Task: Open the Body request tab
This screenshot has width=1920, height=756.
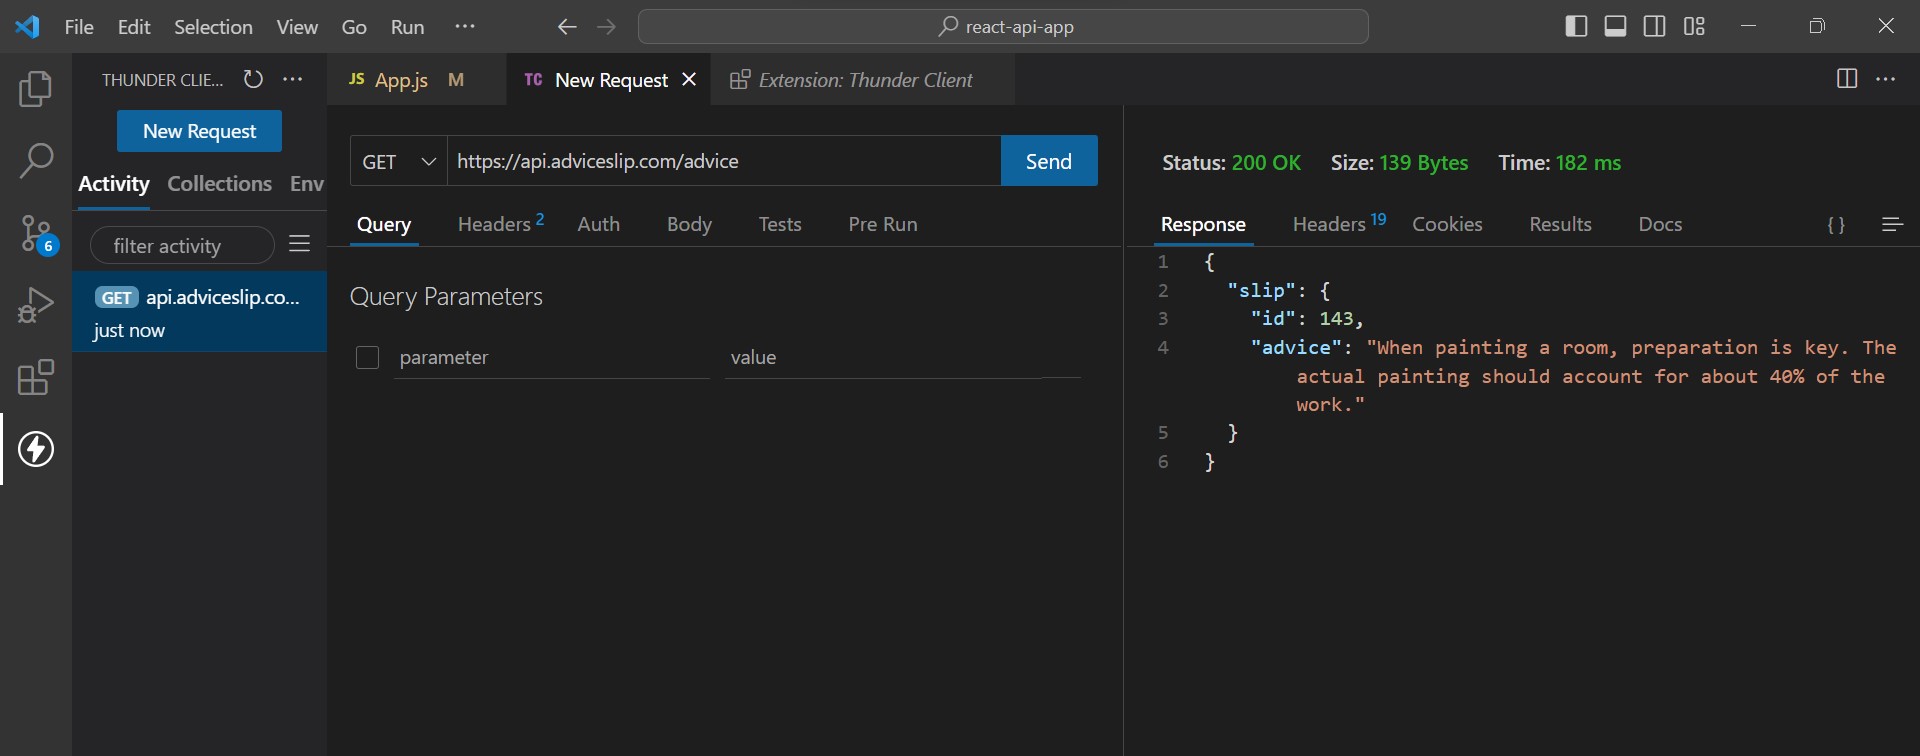Action: pos(689,225)
